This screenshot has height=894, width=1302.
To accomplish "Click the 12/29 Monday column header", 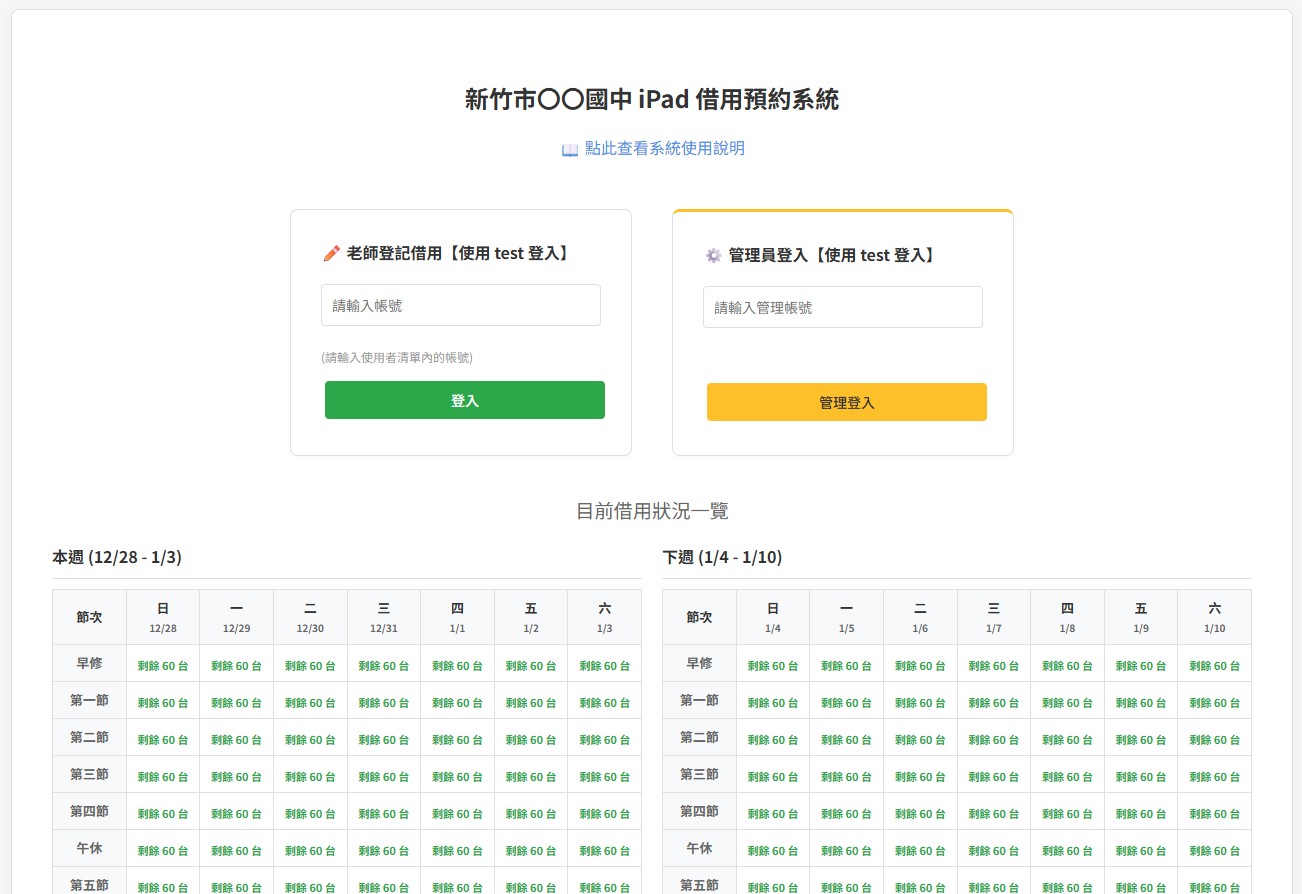I will [237, 617].
